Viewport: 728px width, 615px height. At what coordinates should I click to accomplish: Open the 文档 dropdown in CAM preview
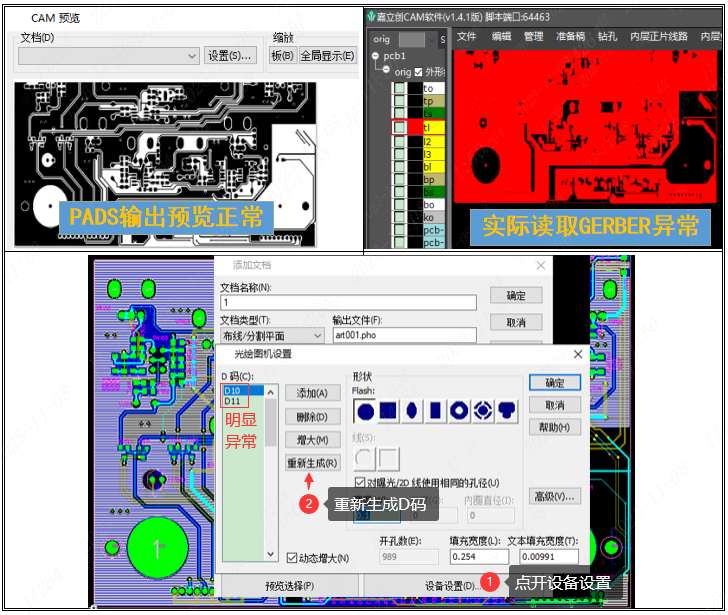[192, 56]
